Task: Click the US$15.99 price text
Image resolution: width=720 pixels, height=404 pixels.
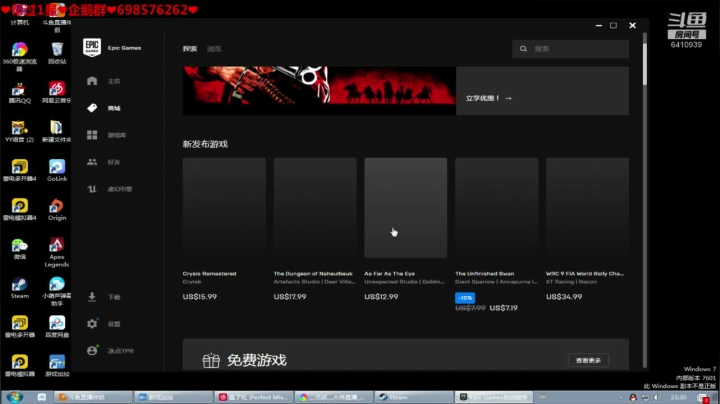Action: coord(200,297)
